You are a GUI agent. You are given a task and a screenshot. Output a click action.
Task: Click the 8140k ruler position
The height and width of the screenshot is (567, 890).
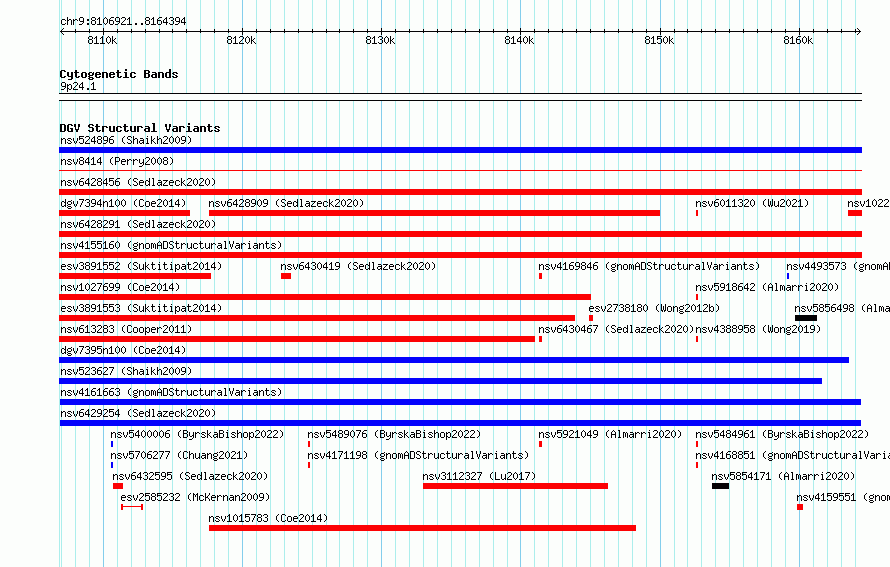click(x=519, y=40)
